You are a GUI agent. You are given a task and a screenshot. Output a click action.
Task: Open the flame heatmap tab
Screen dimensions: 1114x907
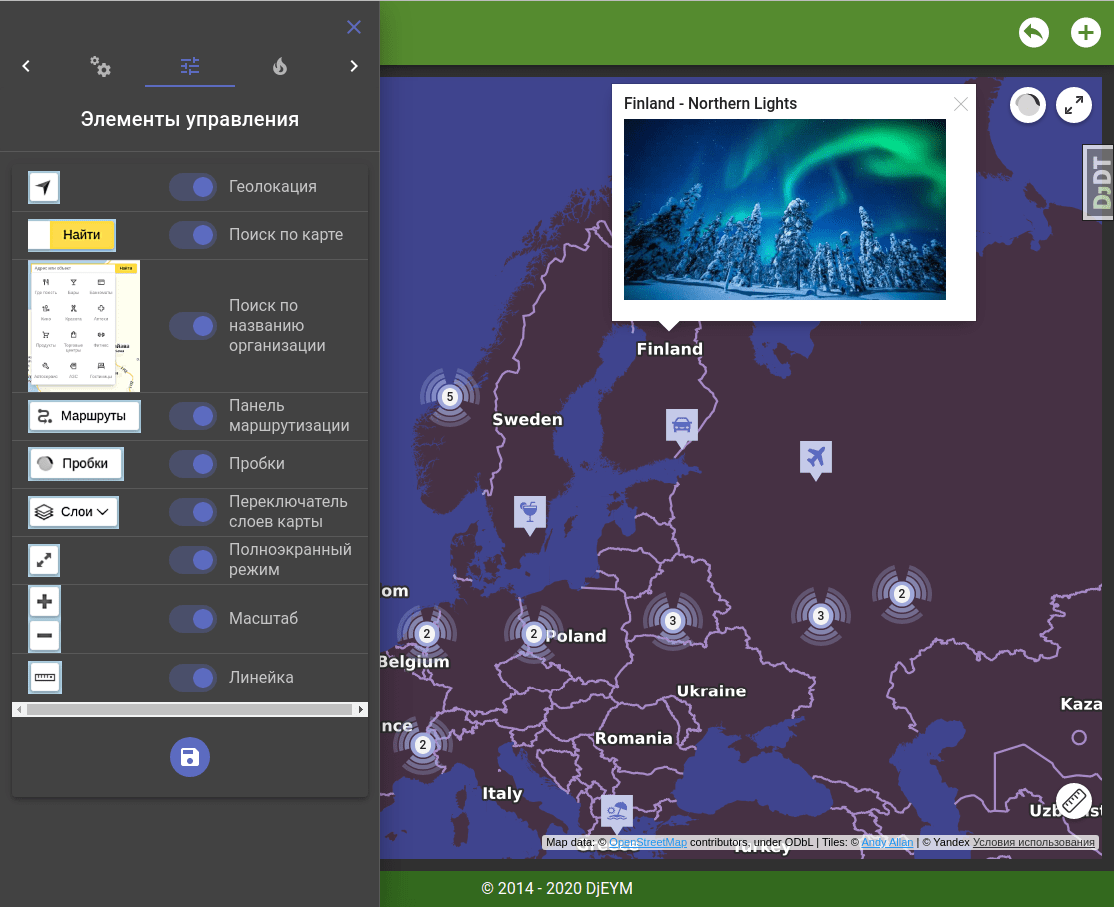tap(280, 66)
